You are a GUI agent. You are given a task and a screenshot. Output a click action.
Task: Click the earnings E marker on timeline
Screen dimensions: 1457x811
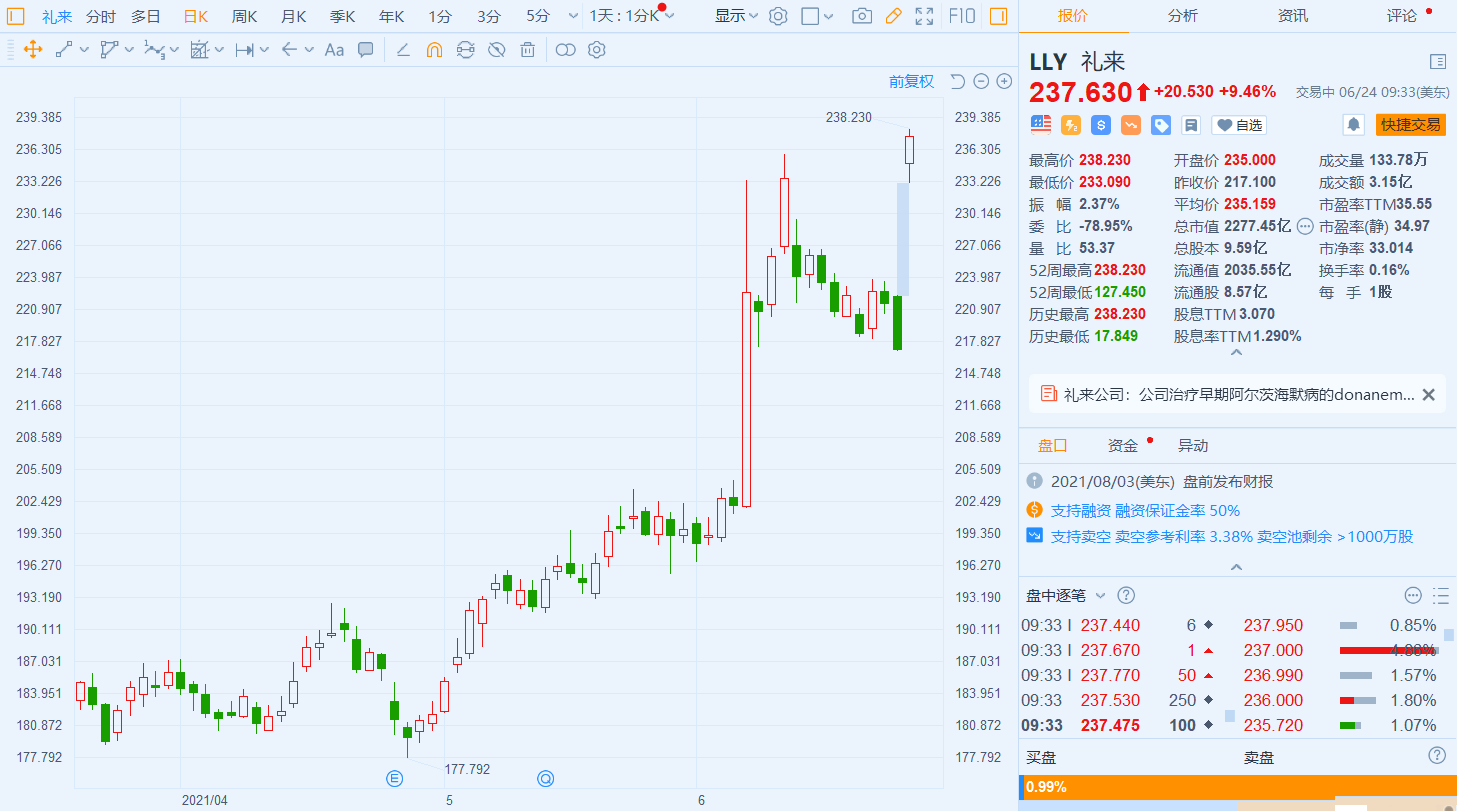point(394,777)
